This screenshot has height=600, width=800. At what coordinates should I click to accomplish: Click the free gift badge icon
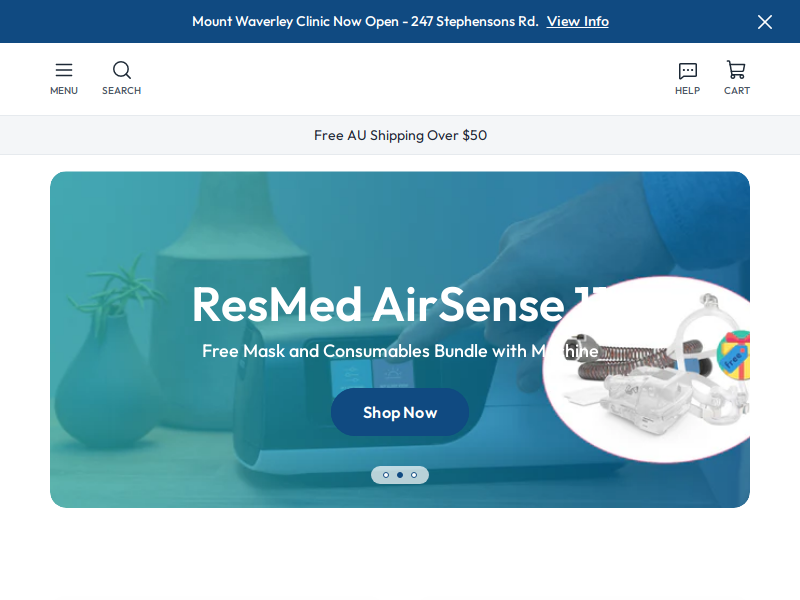click(733, 356)
